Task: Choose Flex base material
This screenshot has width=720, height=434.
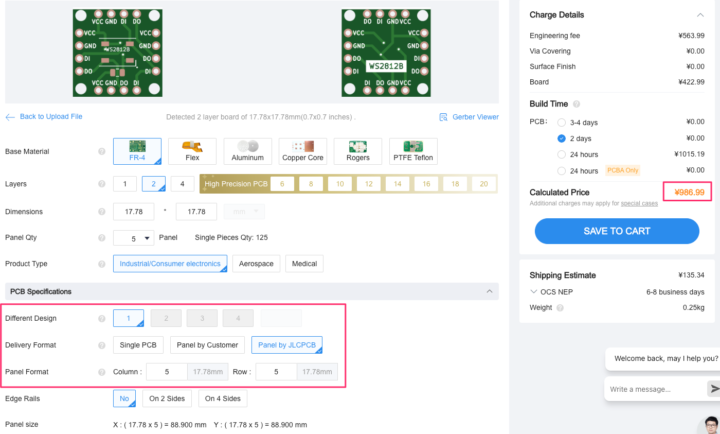Action: tap(192, 152)
